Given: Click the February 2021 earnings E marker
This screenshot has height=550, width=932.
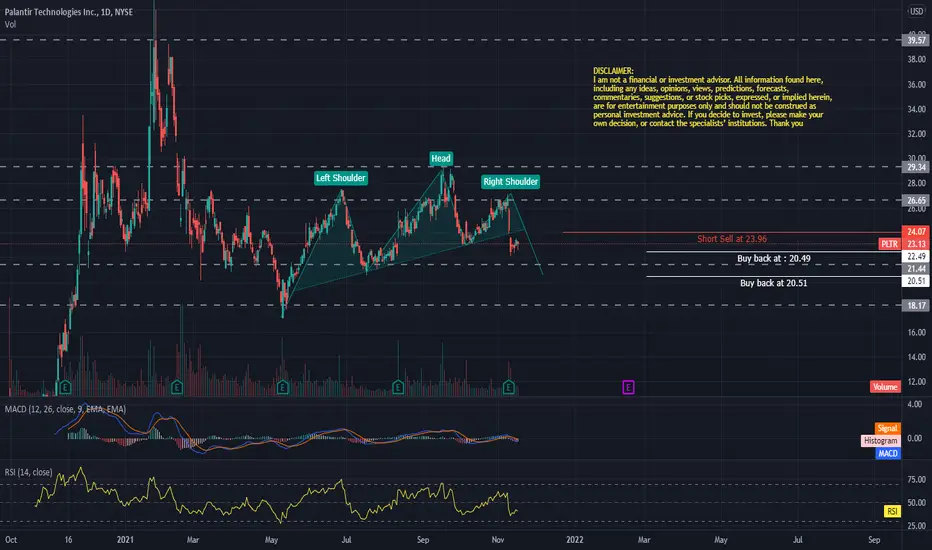Looking at the screenshot, I should point(177,388).
